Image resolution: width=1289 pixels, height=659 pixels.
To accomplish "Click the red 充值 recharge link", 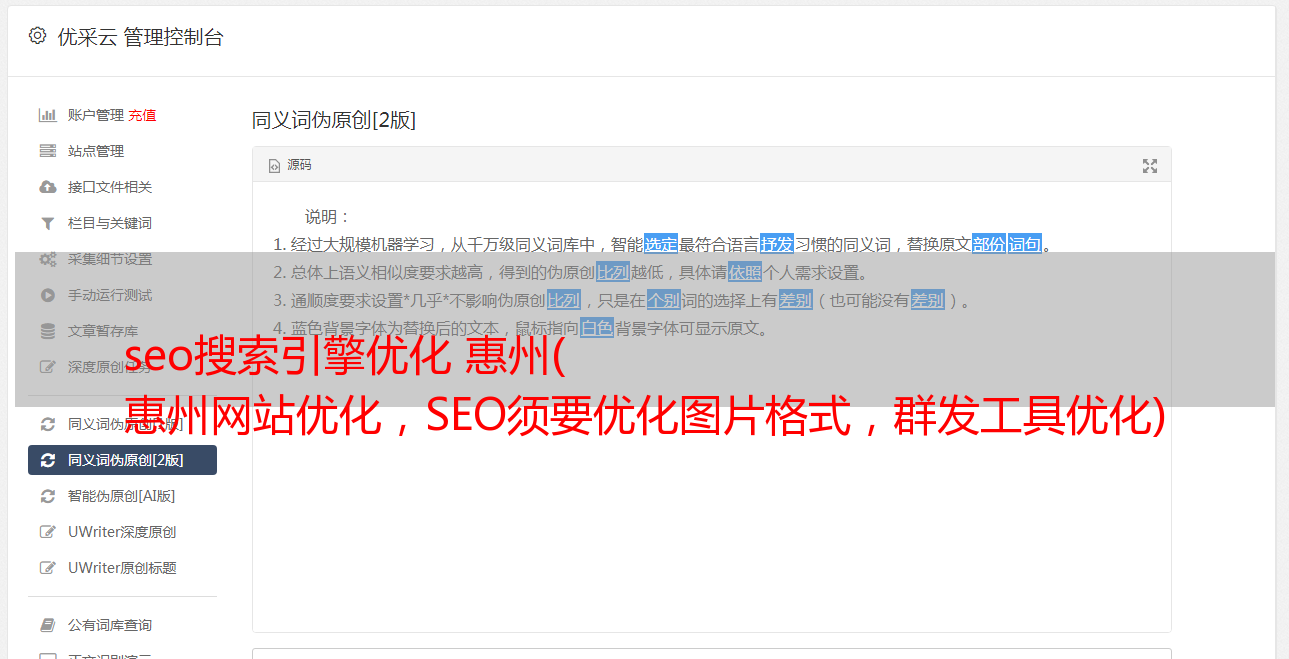I will [142, 115].
